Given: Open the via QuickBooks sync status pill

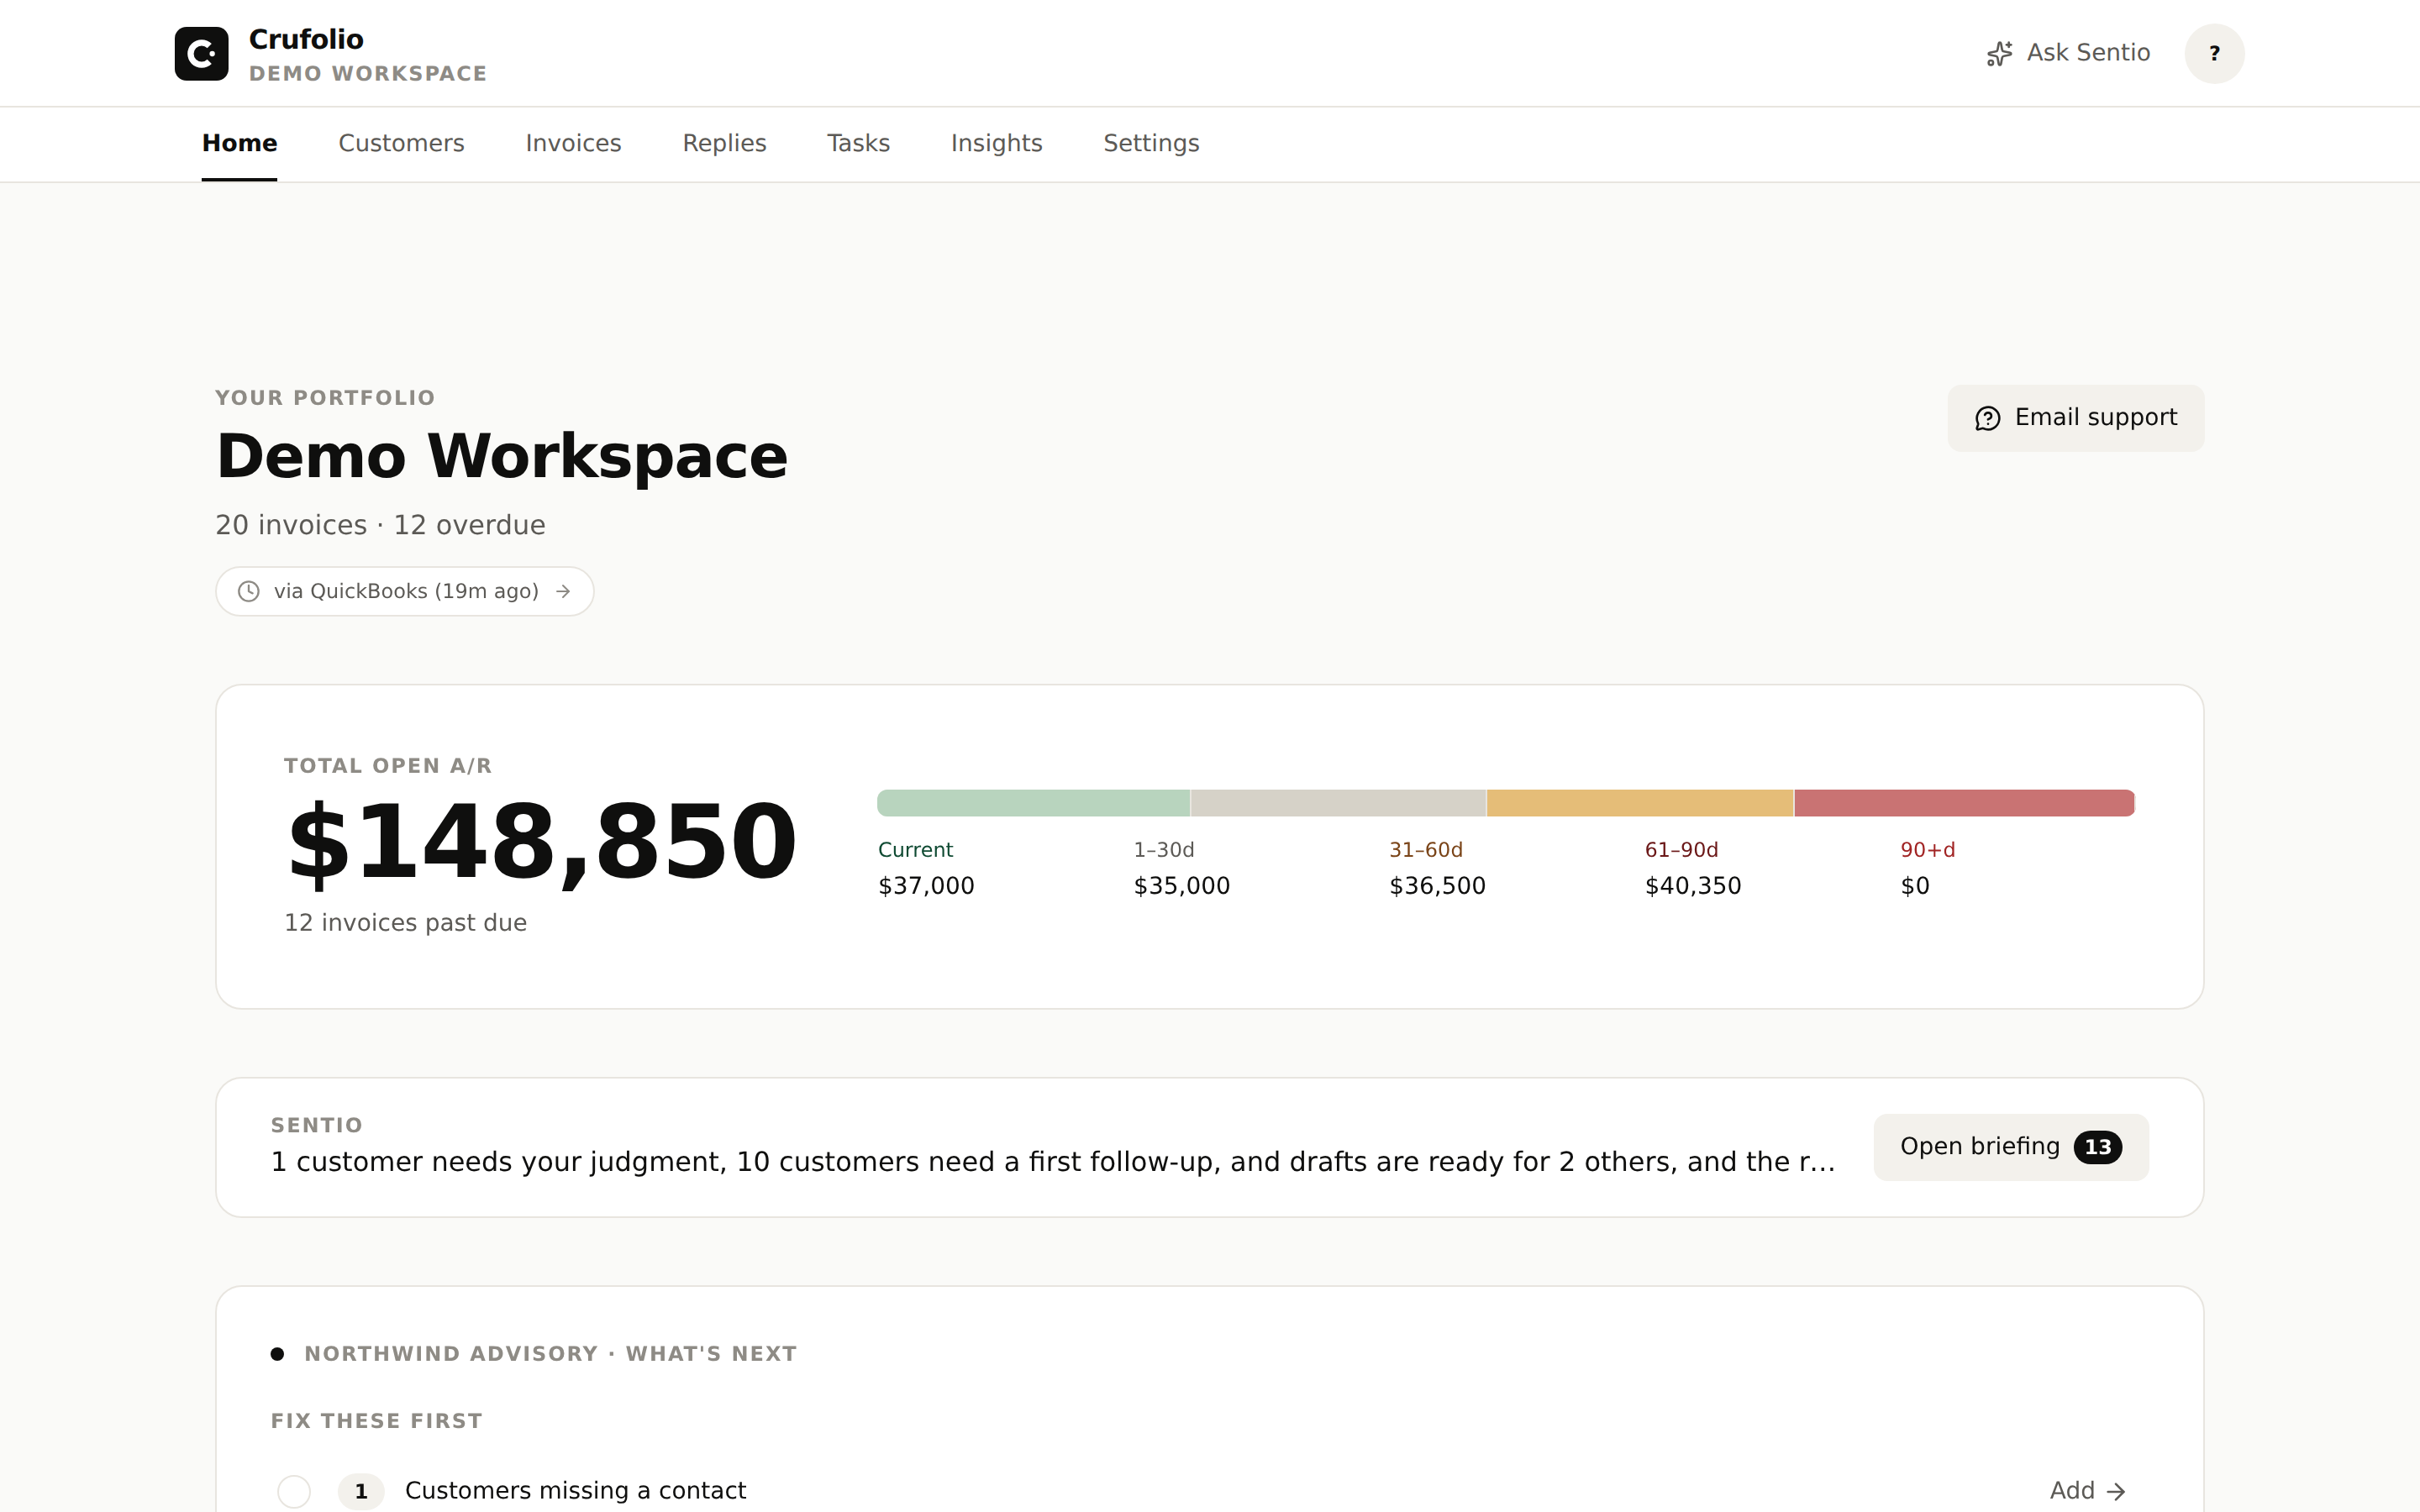Looking at the screenshot, I should [404, 591].
